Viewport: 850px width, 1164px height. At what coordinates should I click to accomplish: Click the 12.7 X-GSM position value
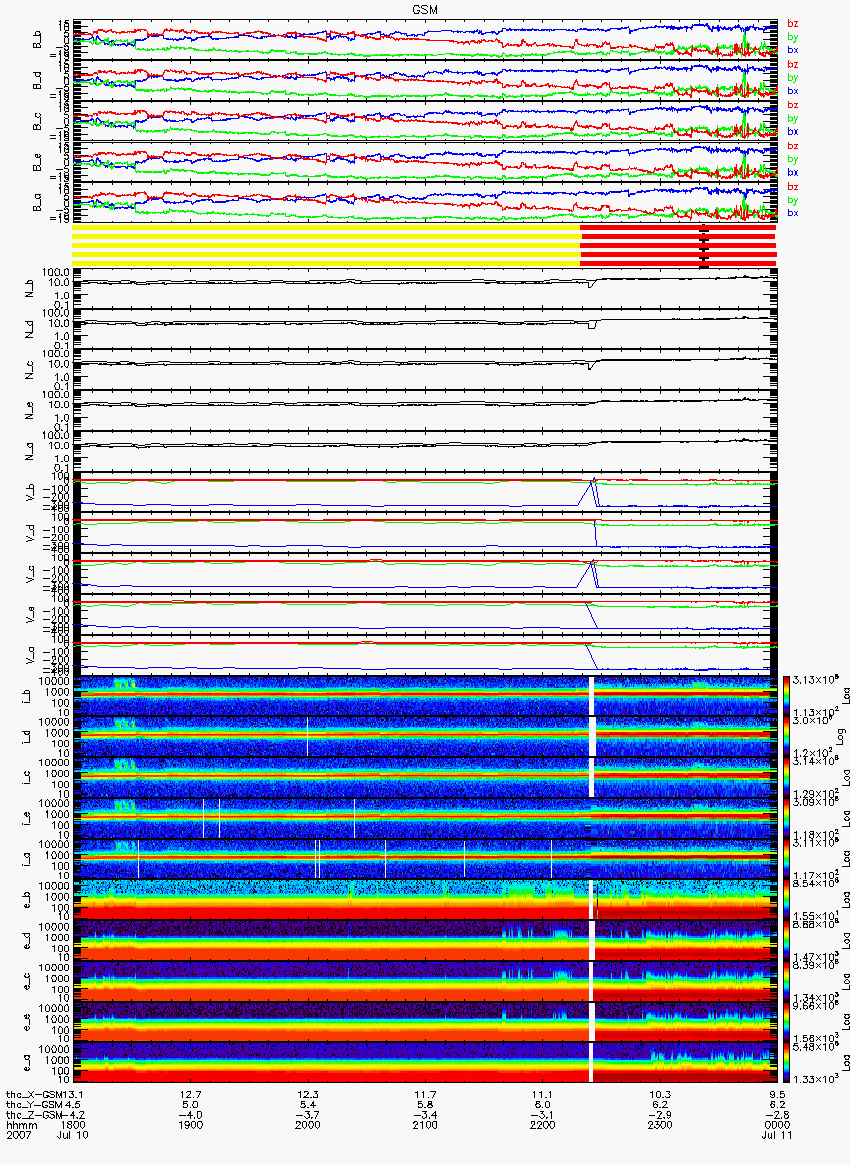191,1095
